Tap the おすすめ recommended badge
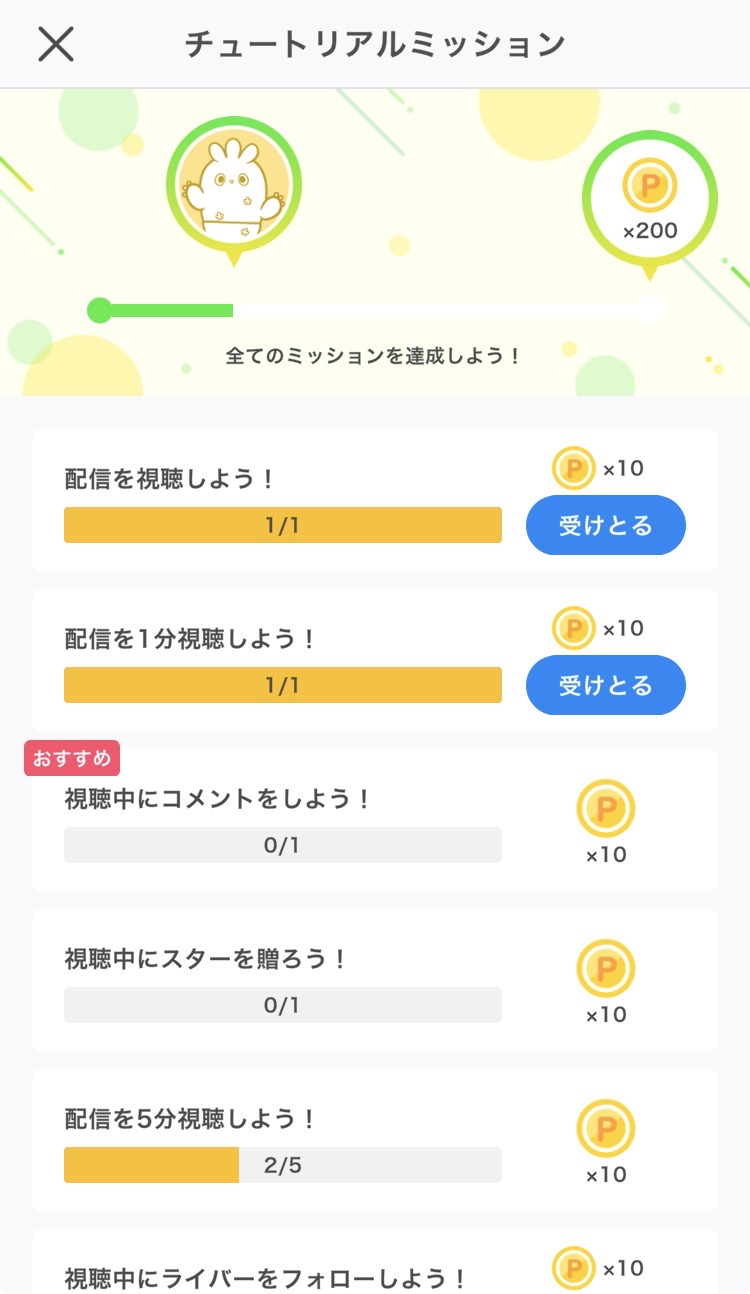Viewport: 750px width, 1294px height. pyautogui.click(x=72, y=759)
